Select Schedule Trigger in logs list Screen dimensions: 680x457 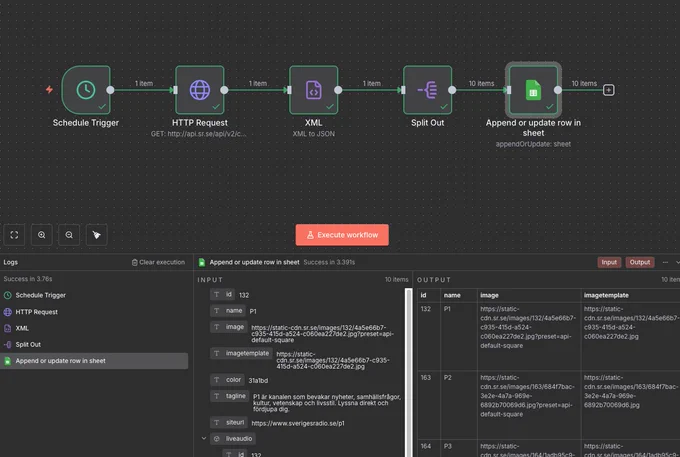[95, 295]
